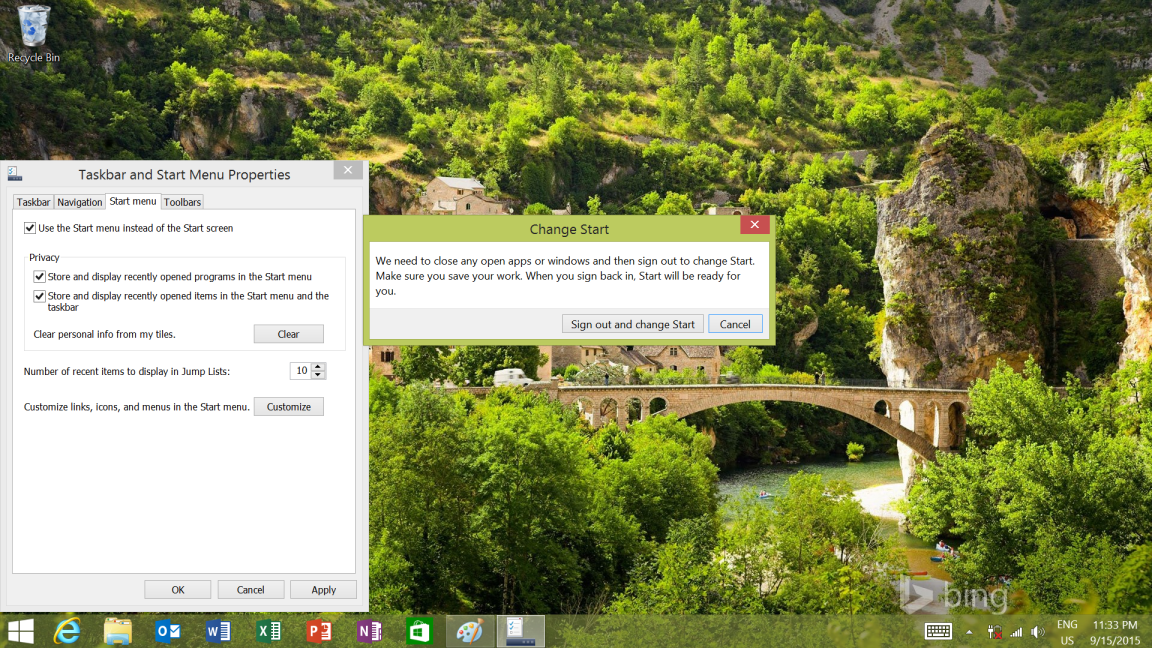
Task: Launch Word from the taskbar
Action: 218,631
